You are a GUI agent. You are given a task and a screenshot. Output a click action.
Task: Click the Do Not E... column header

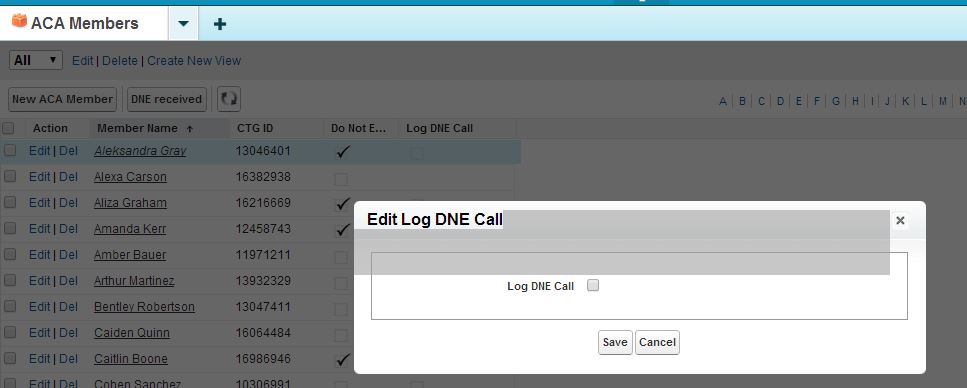358,128
